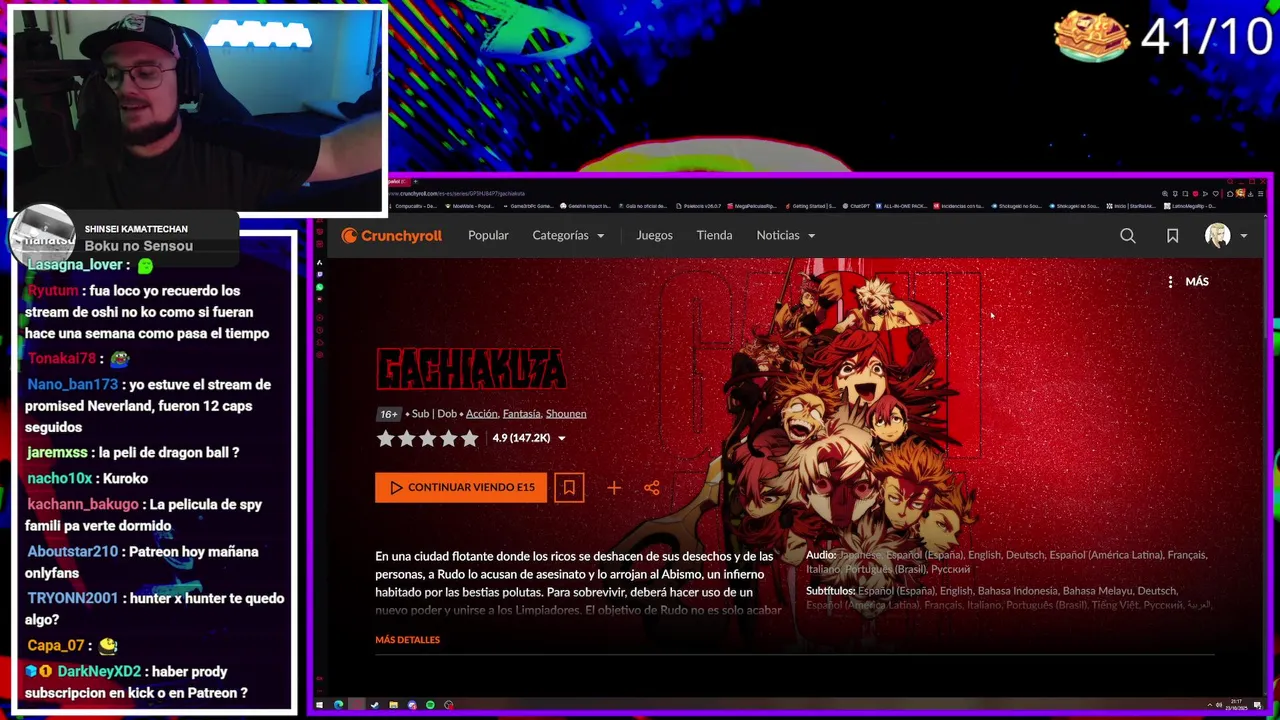
Task: Open Spotify from taskbar
Action: coord(430,705)
